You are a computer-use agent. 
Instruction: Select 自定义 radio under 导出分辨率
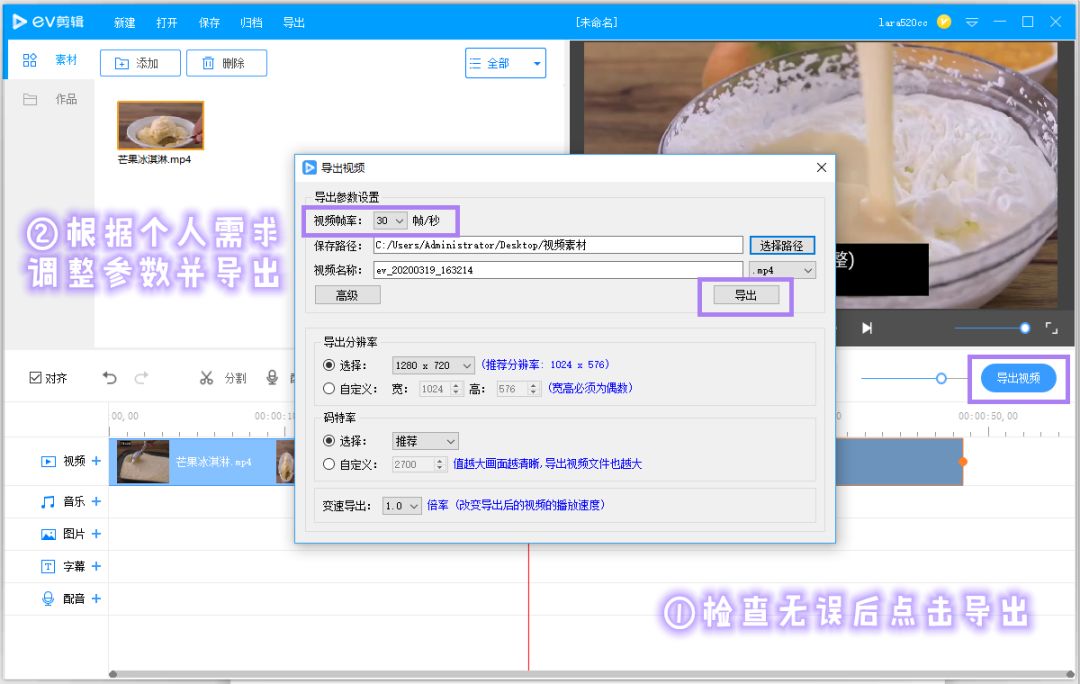[329, 389]
